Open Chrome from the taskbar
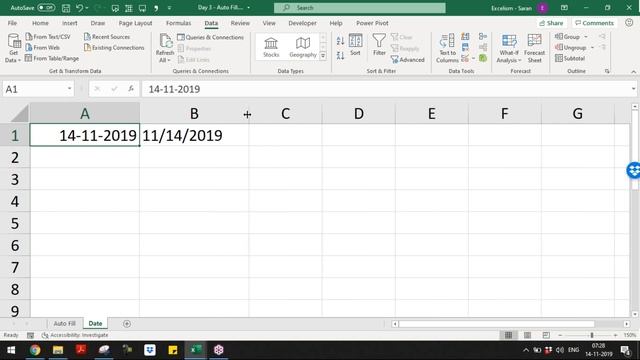640x360 pixels. (35, 350)
